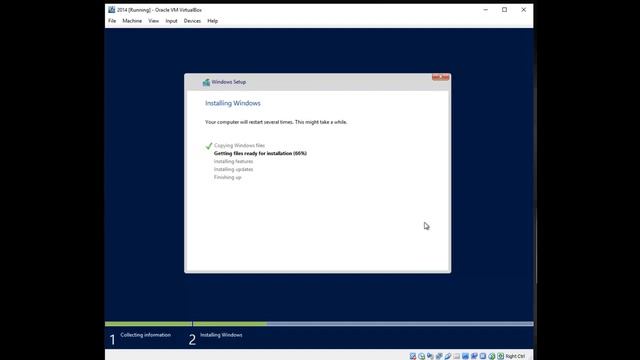
Task: Click the mouse integration status icon
Action: (x=492, y=356)
